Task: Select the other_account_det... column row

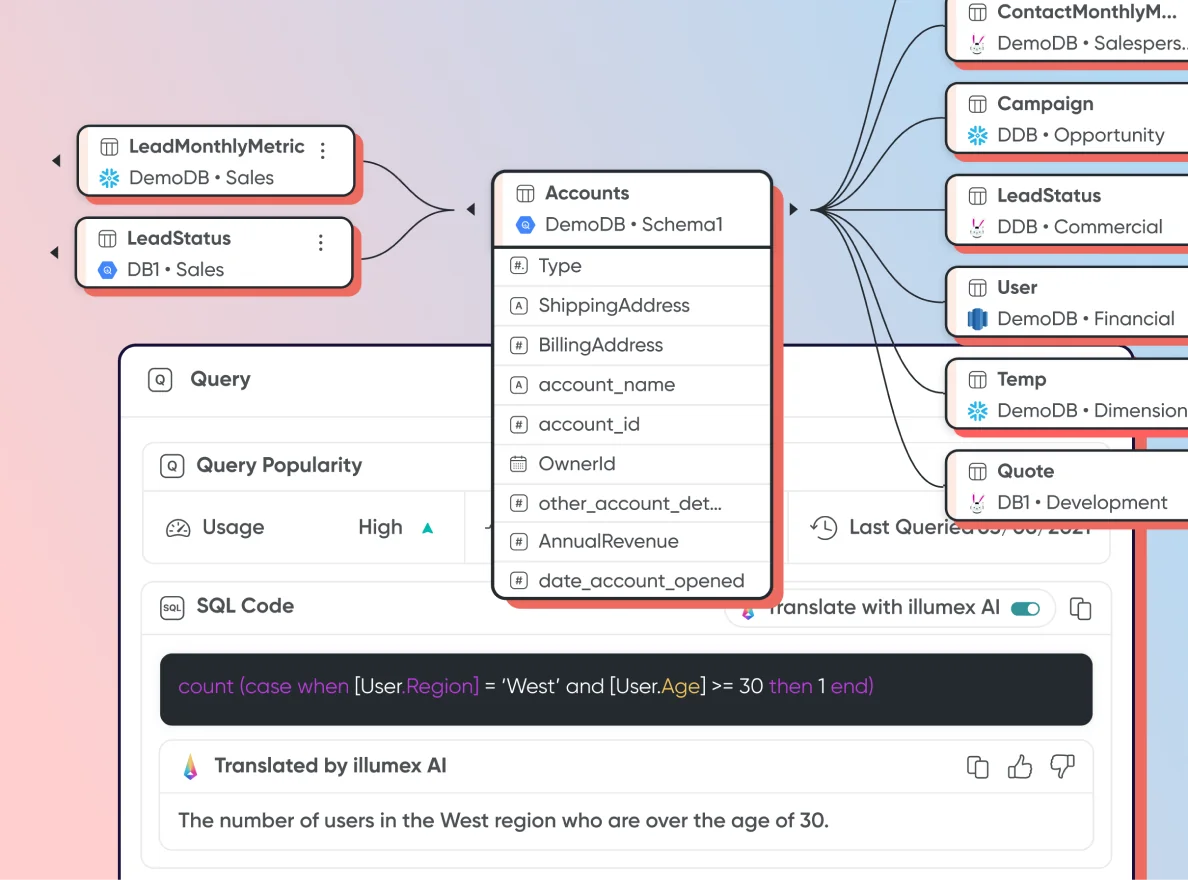Action: point(632,503)
